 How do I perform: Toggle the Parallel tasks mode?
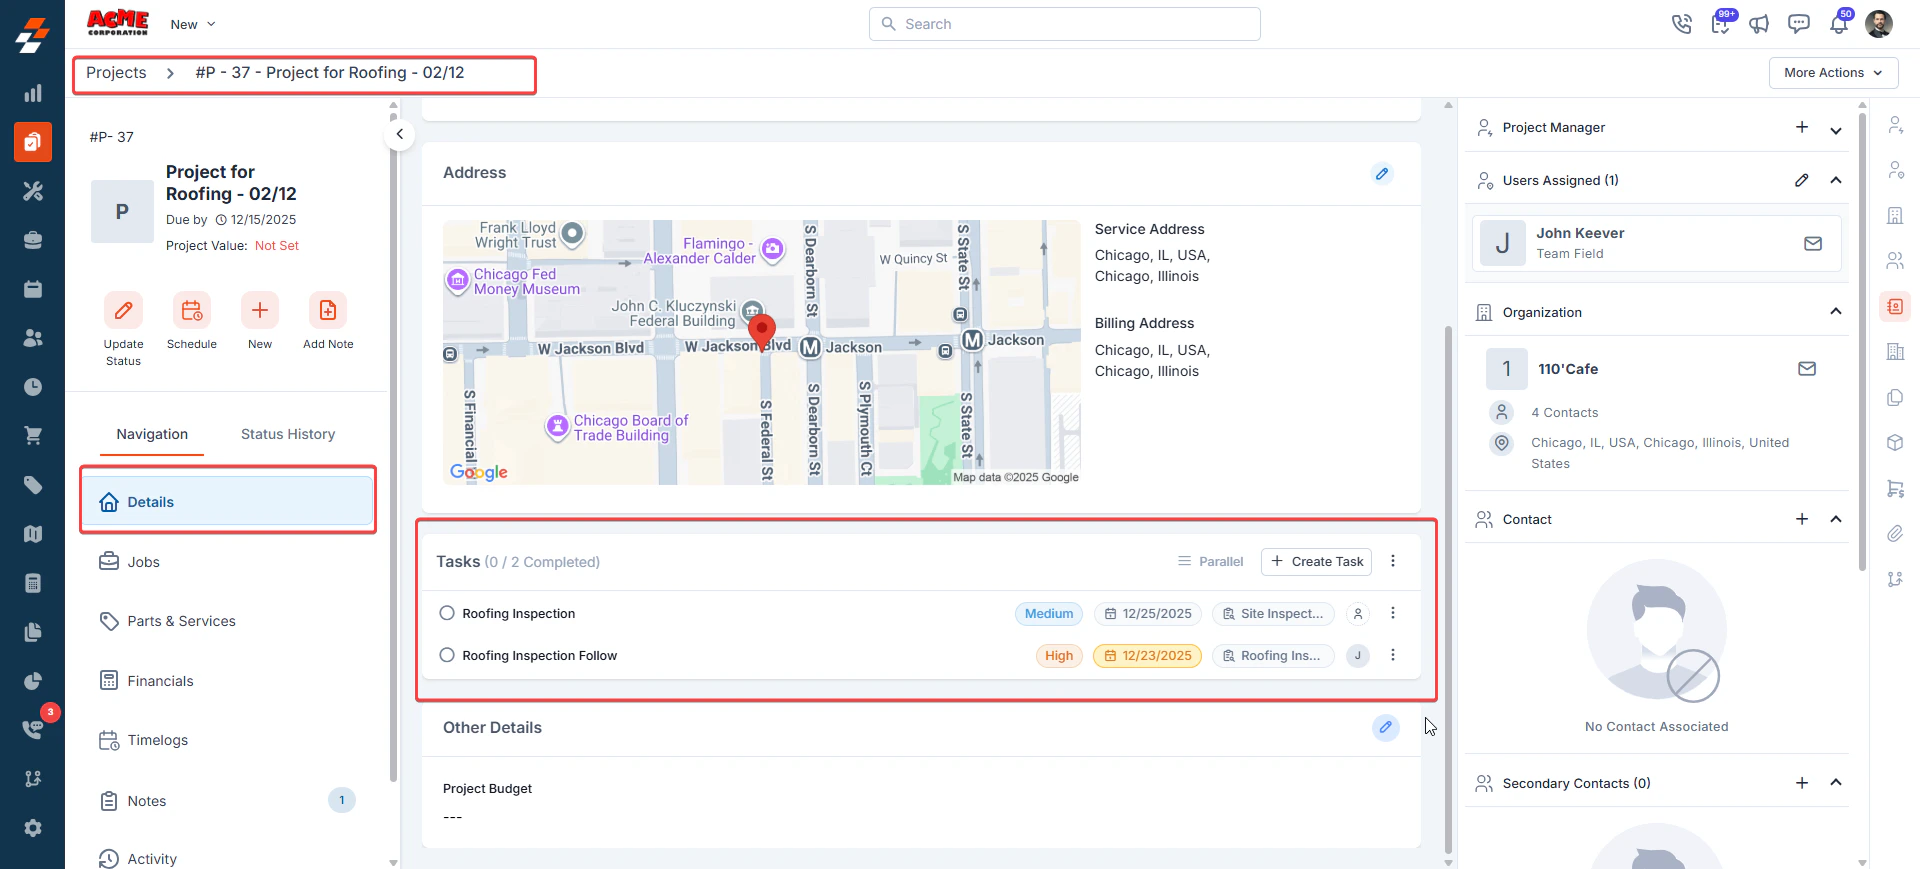click(x=1210, y=562)
